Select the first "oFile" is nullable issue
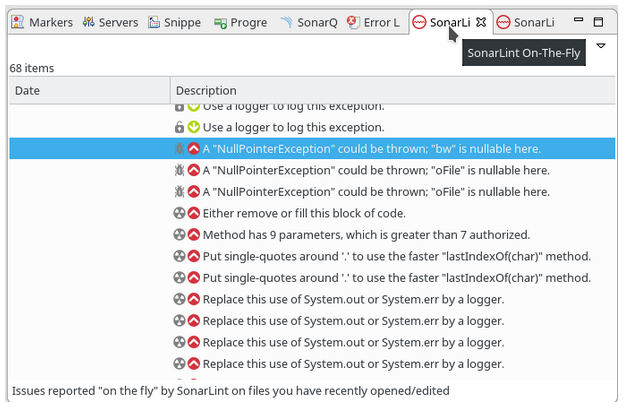The height and width of the screenshot is (410, 625). (x=312, y=171)
